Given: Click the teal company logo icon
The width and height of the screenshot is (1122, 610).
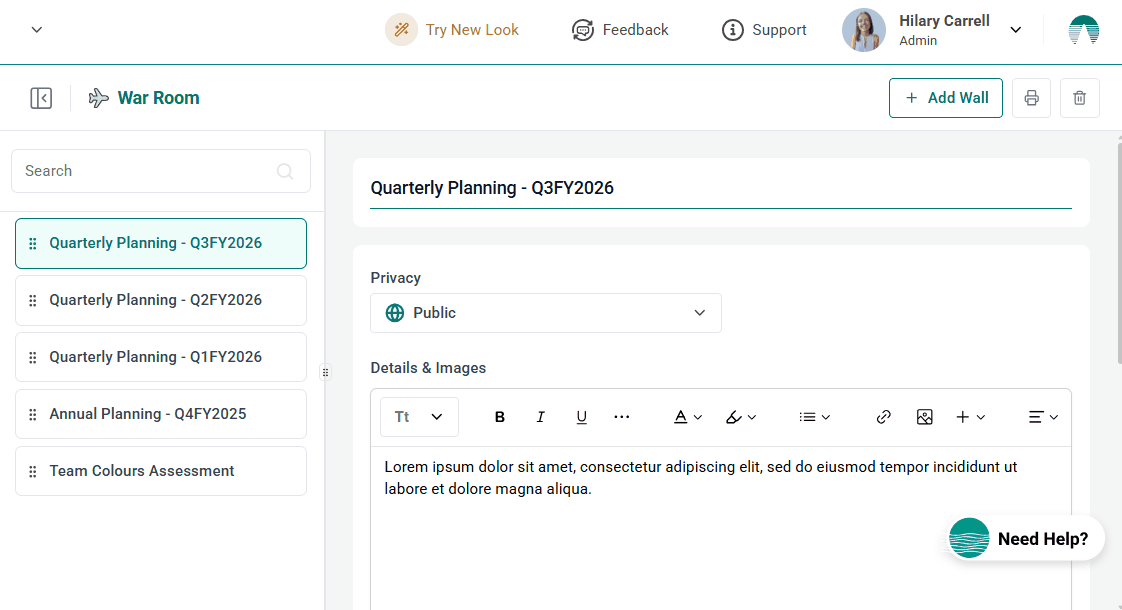Looking at the screenshot, I should pos(1083,30).
